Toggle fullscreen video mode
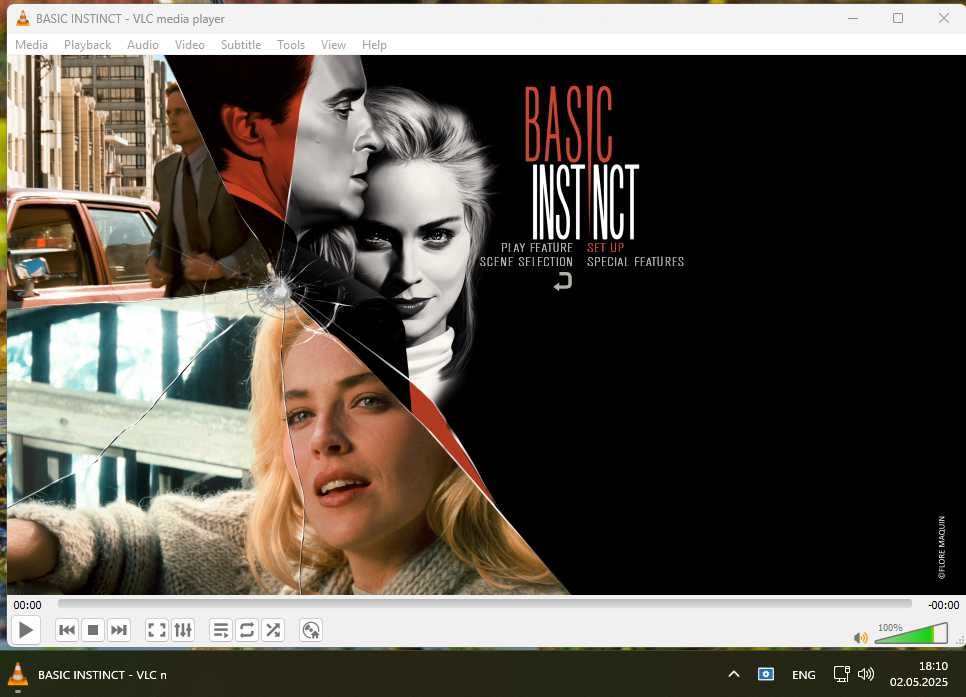Viewport: 966px width, 697px height. pyautogui.click(x=156, y=630)
